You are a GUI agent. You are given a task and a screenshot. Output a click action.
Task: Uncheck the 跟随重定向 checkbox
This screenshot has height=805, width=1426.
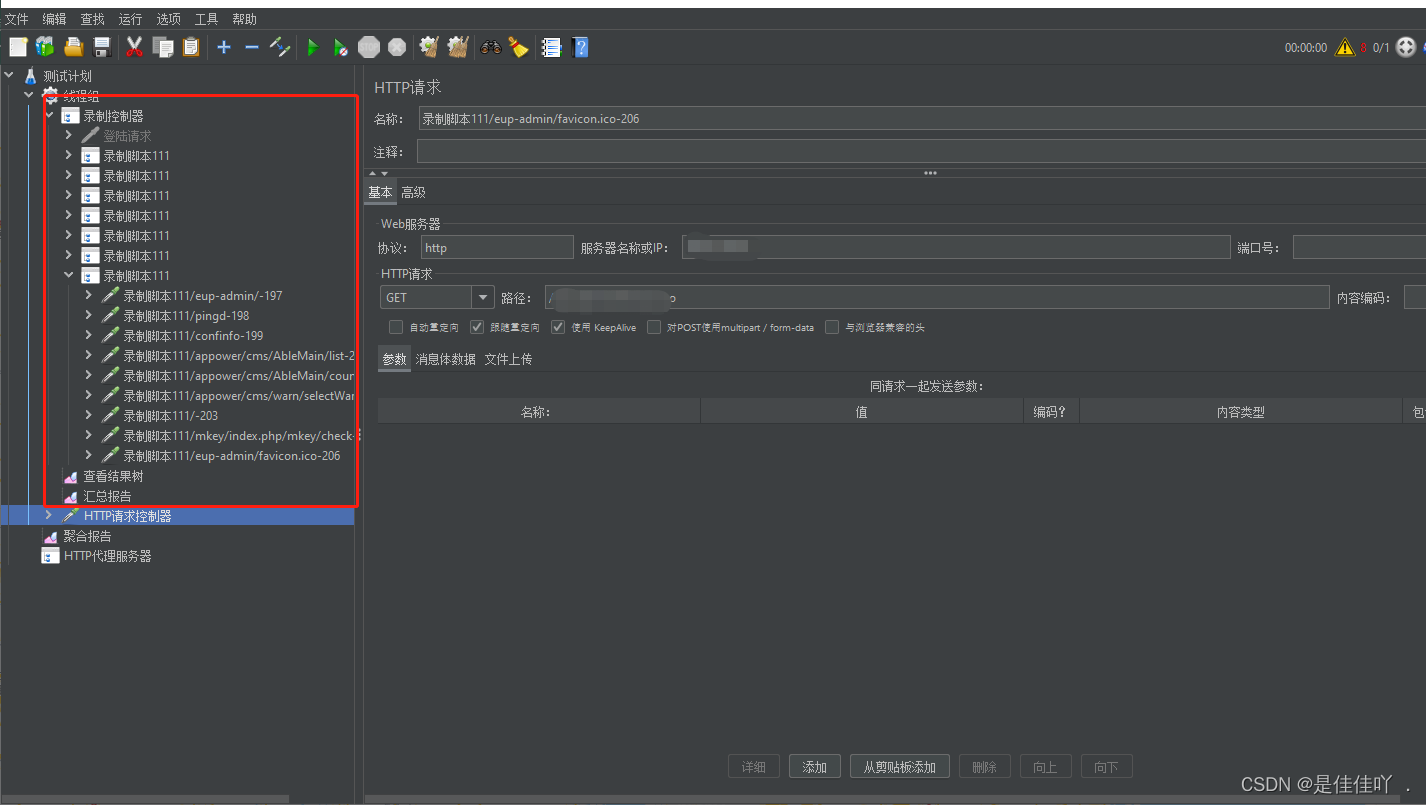[x=477, y=327]
